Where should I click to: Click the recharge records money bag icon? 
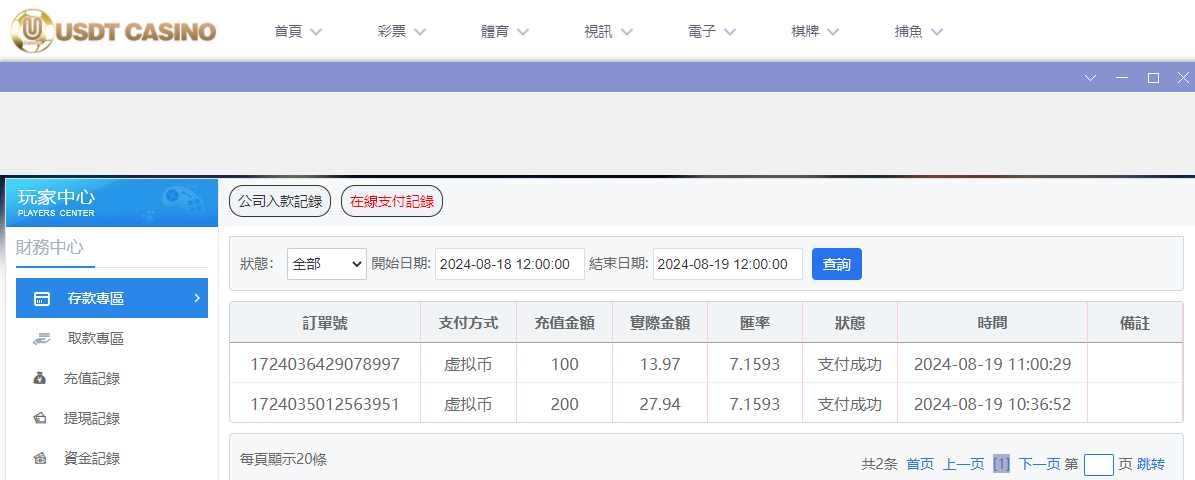[x=41, y=378]
